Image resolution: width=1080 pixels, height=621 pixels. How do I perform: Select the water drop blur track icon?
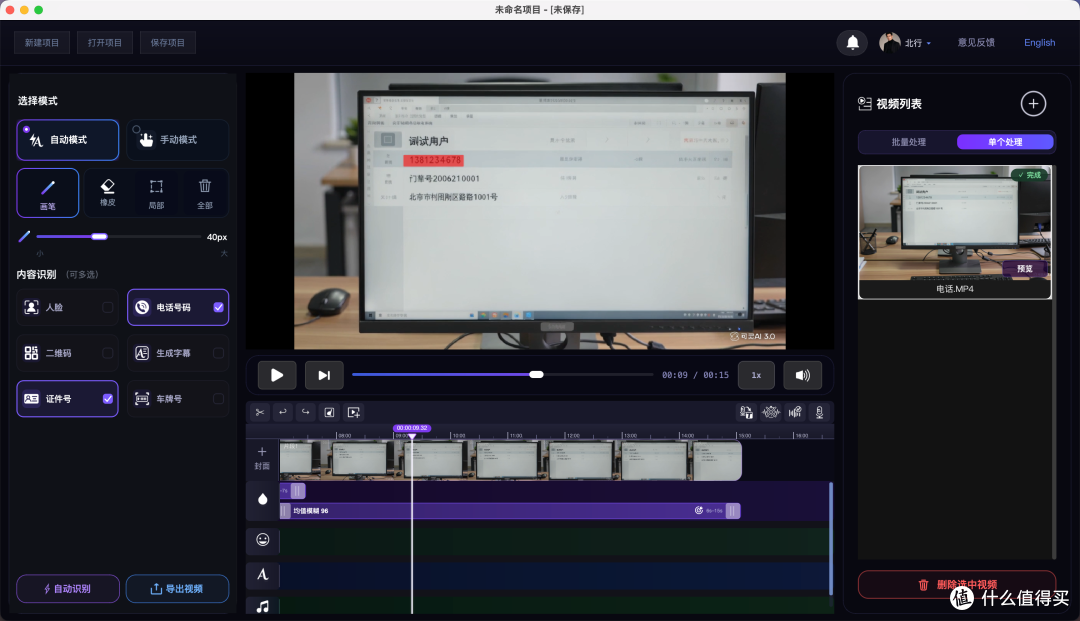[262, 499]
